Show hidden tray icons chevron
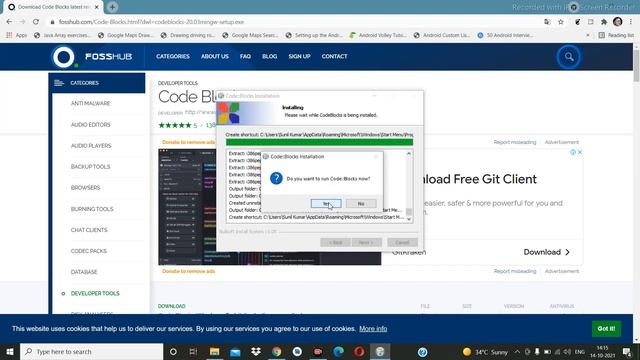The height and width of the screenshot is (360, 640). pyautogui.click(x=517, y=351)
